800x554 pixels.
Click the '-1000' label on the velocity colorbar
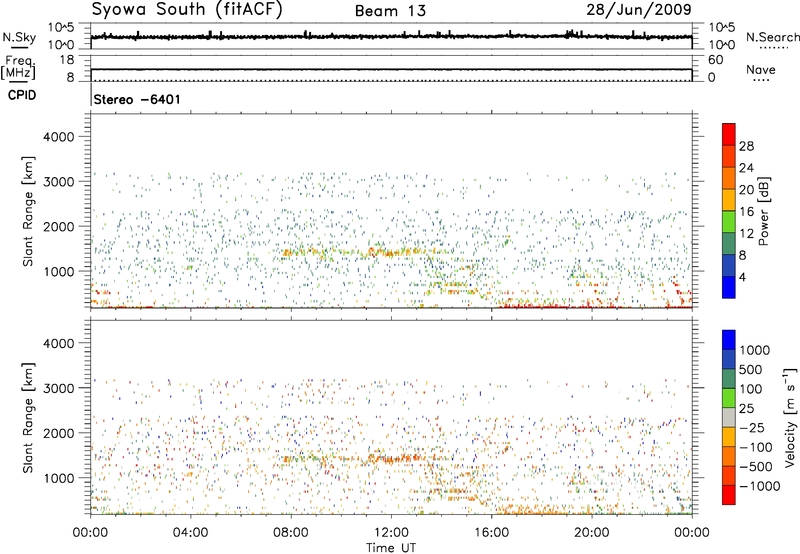(759, 486)
